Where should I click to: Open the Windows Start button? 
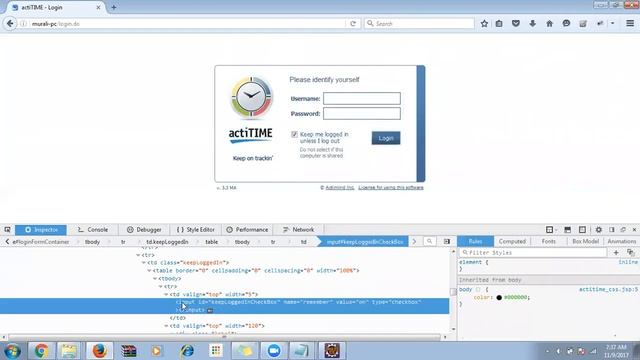pos(12,351)
